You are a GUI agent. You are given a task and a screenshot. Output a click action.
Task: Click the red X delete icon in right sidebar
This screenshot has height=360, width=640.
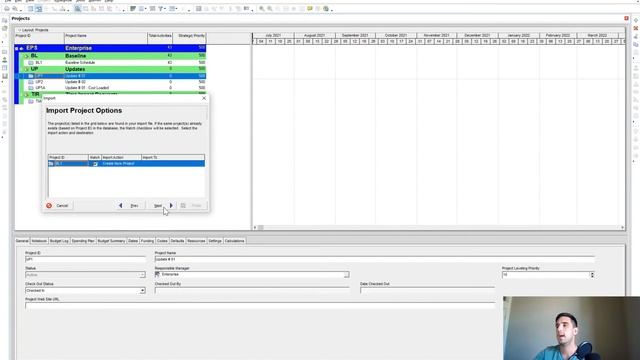636,29
